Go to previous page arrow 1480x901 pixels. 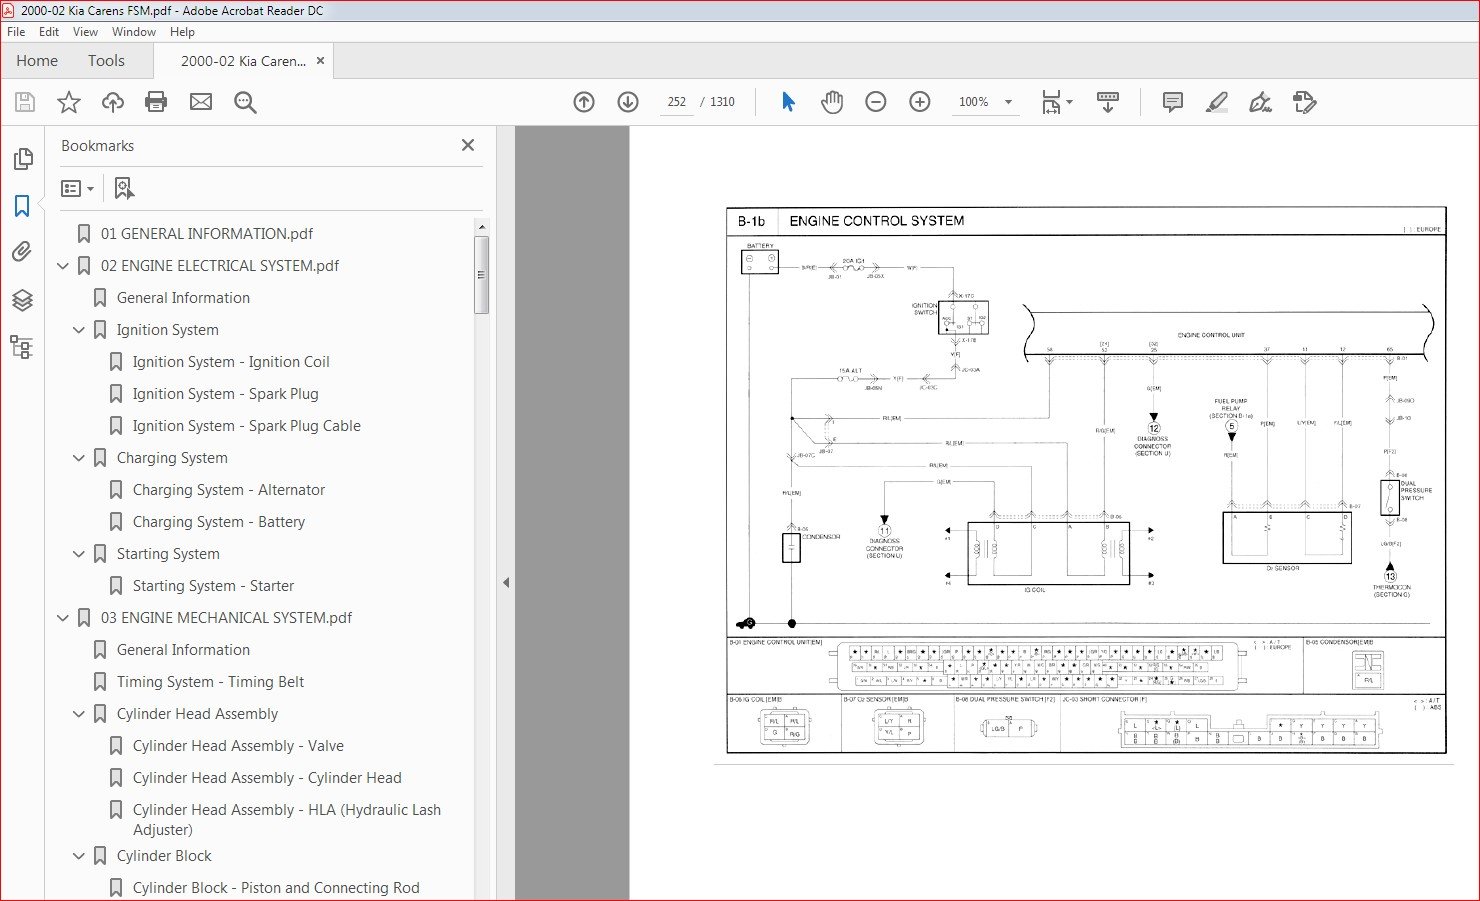[584, 102]
